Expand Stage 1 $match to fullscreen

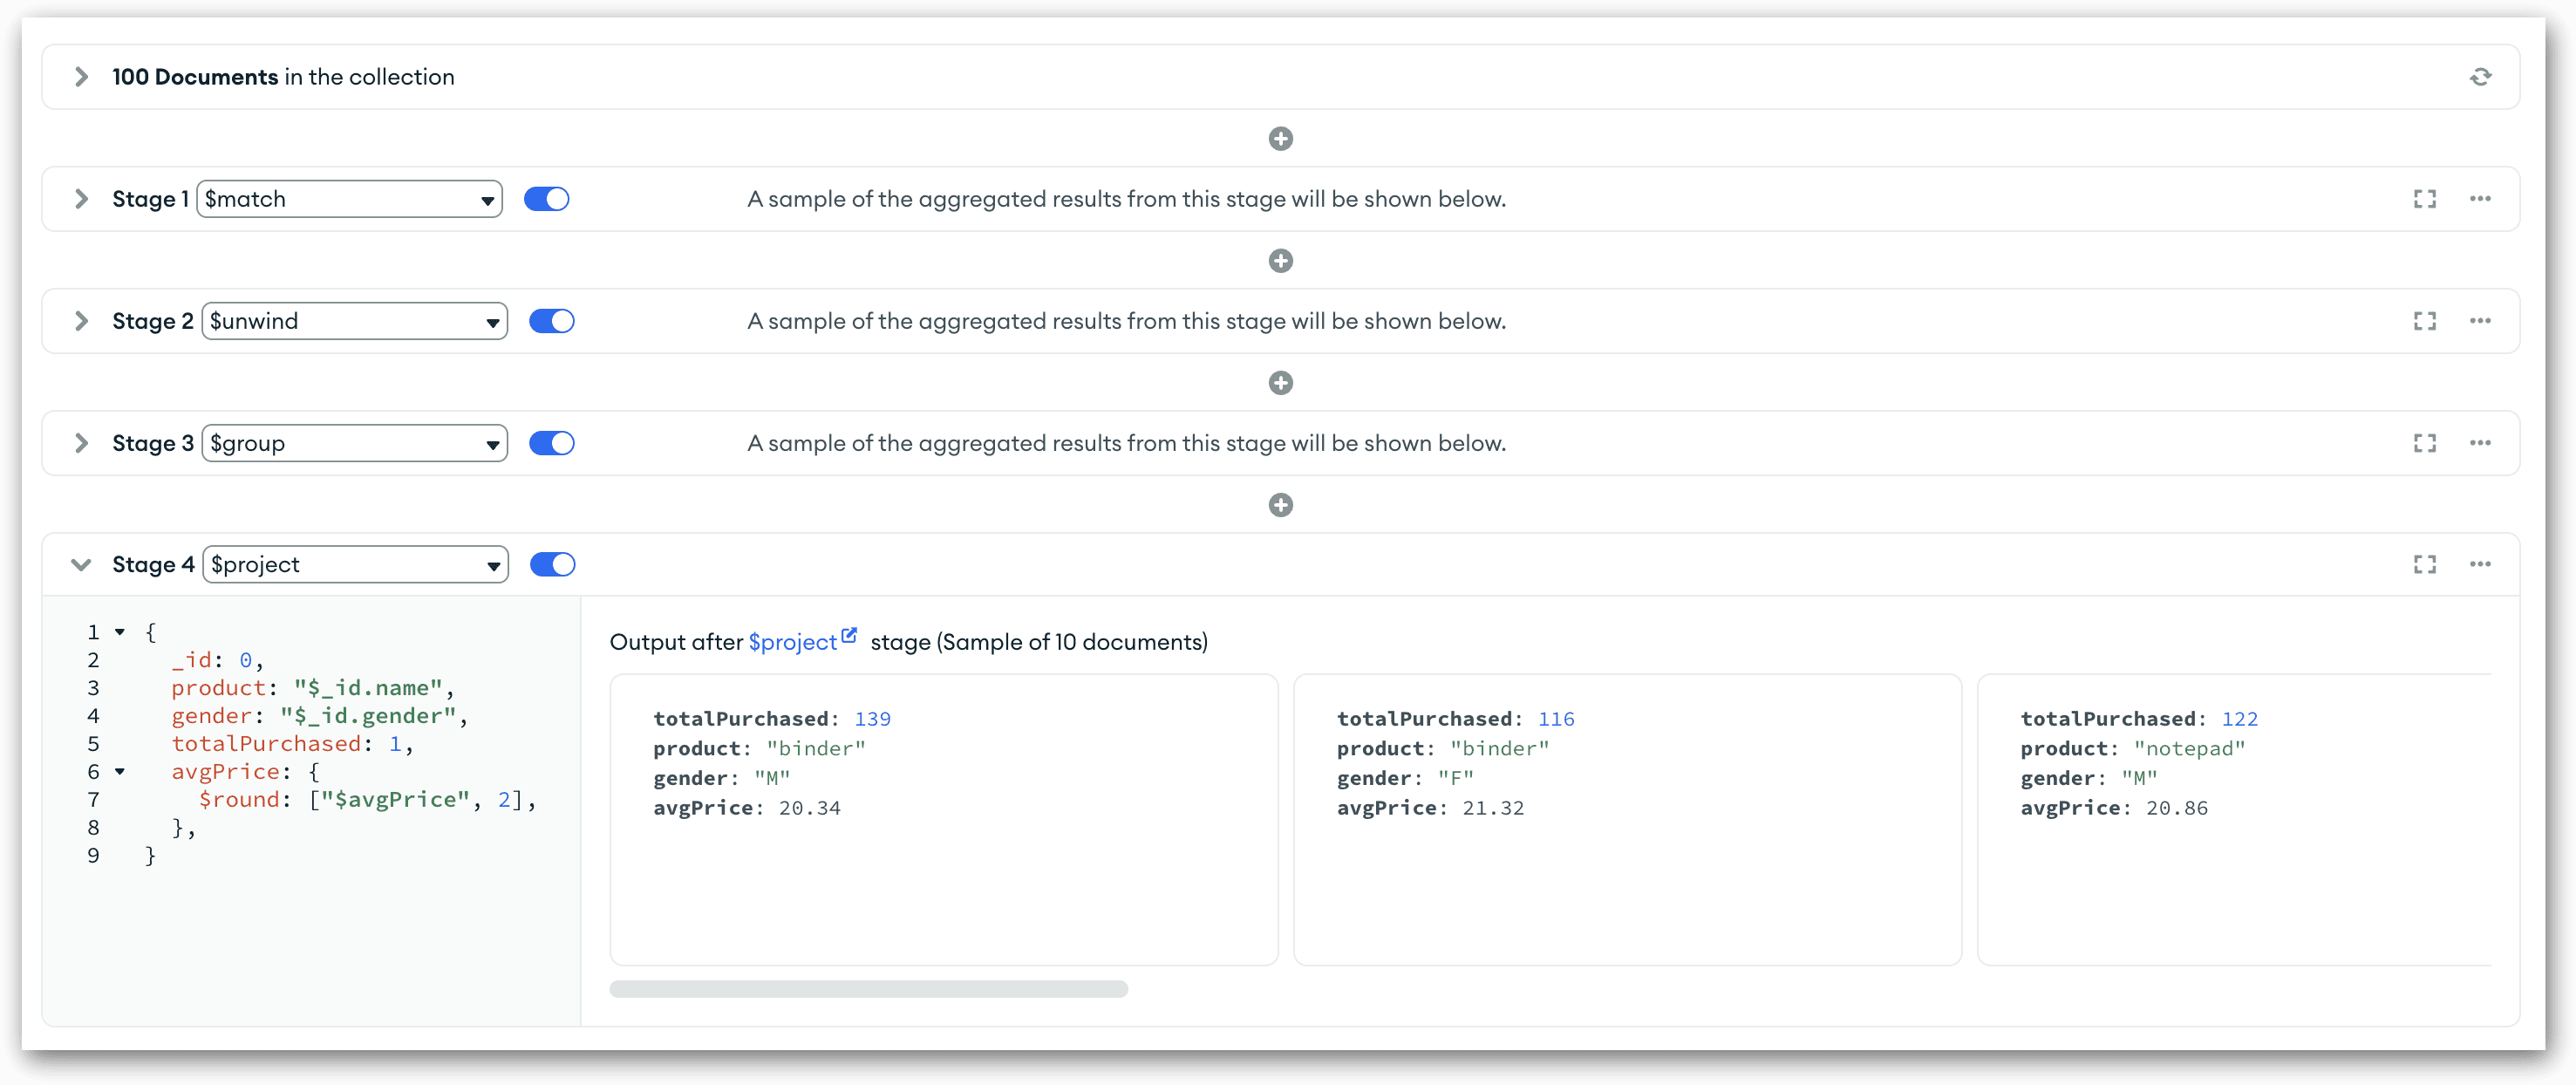tap(2424, 199)
